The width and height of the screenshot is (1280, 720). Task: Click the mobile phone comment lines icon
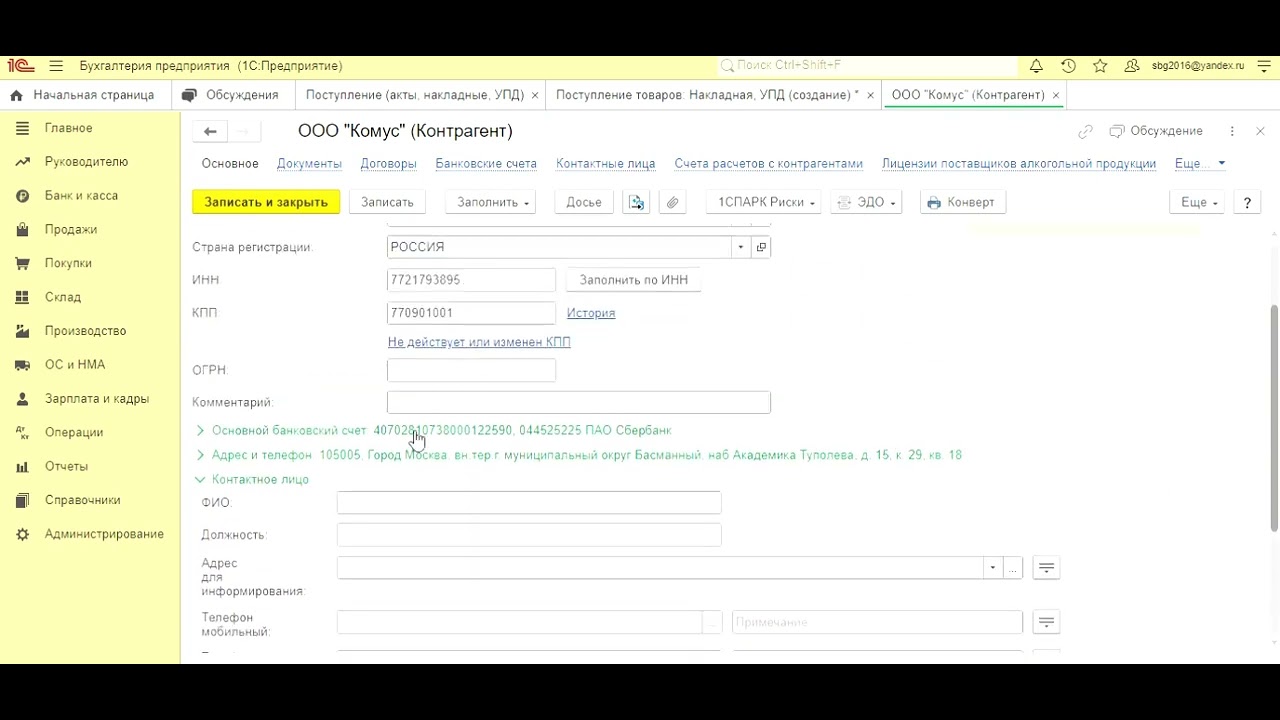(x=1046, y=622)
